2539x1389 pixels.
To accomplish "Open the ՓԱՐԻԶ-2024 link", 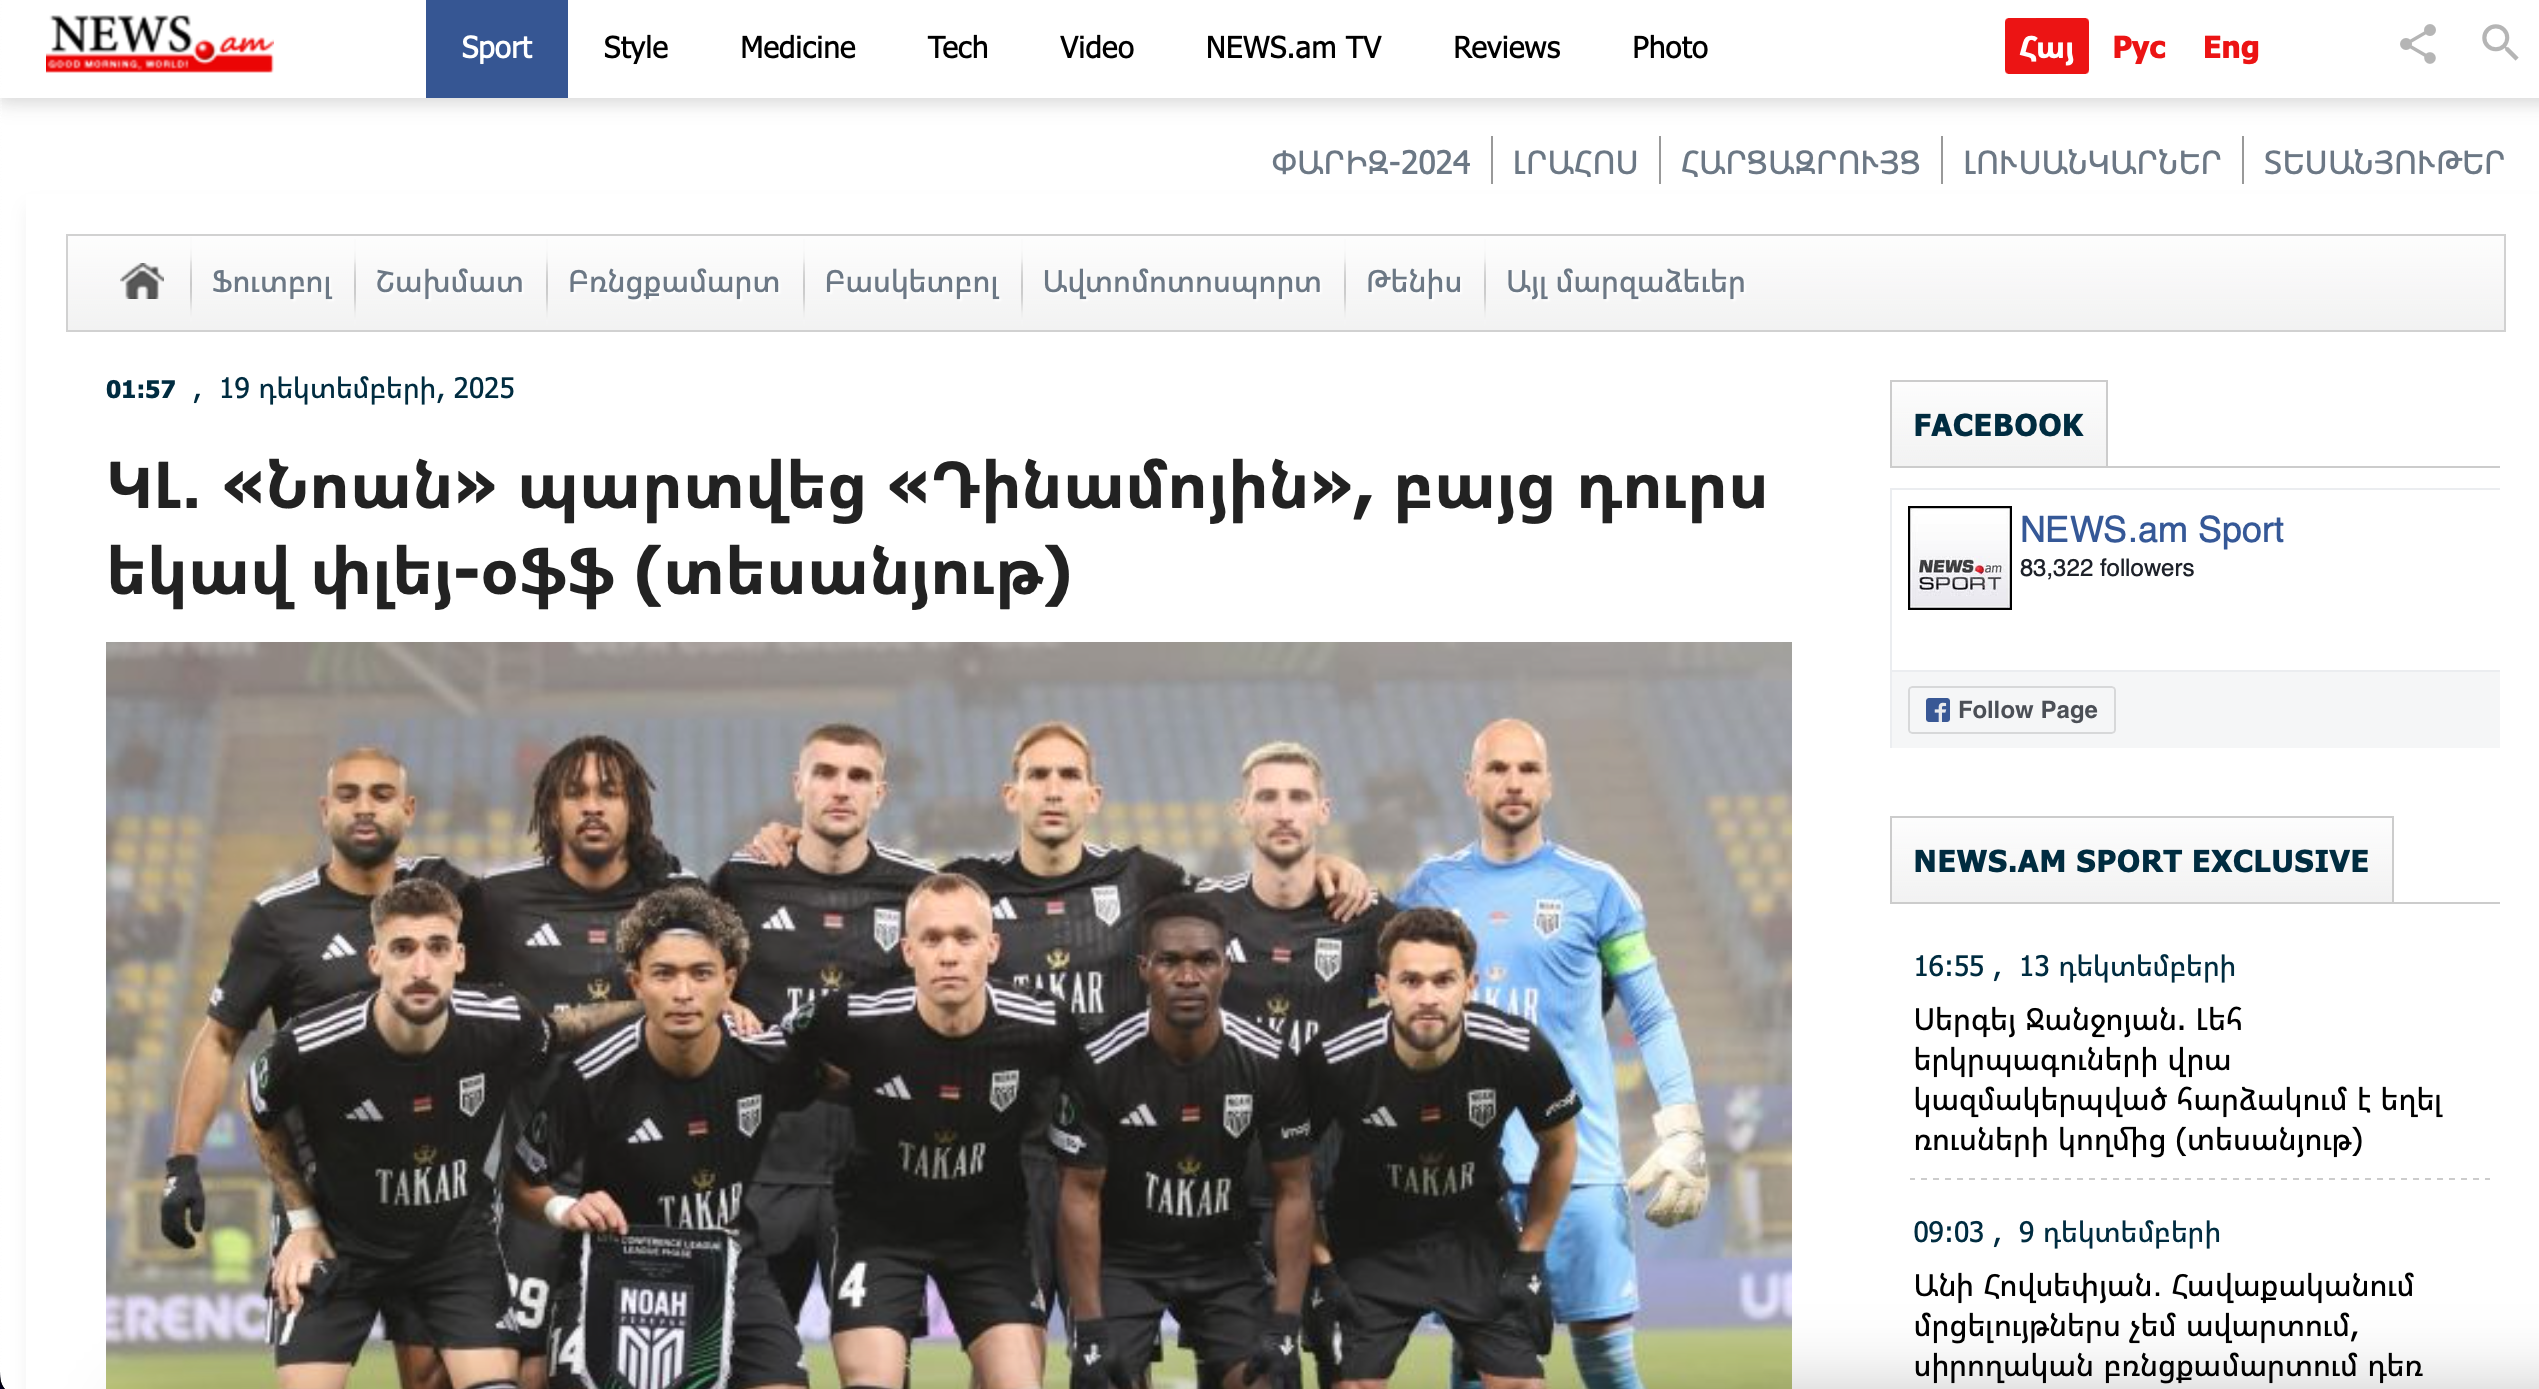I will [1370, 161].
